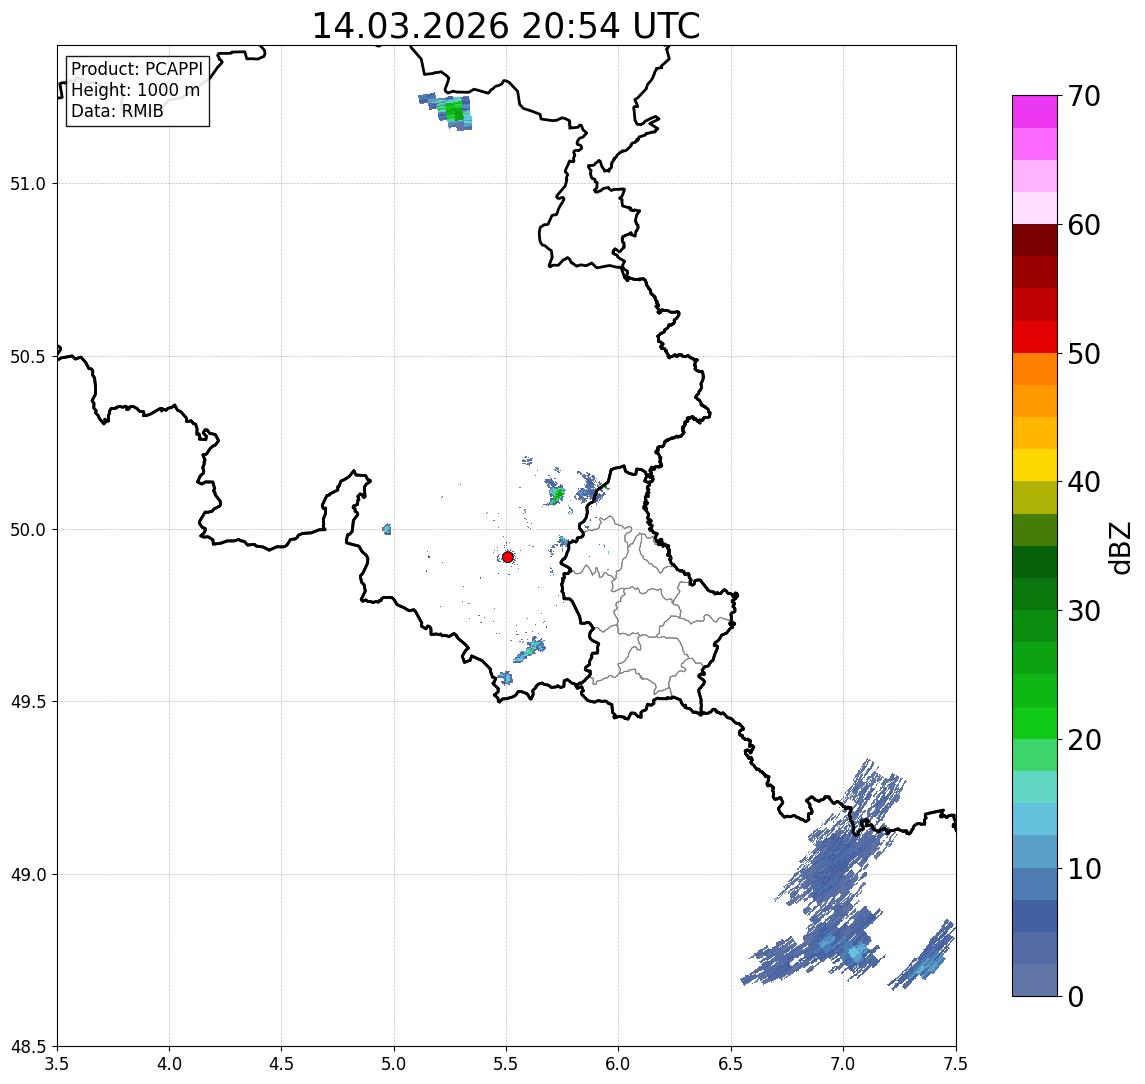Click longitude axis label 7.0
Image resolution: width=1145 pixels, height=1084 pixels.
click(x=844, y=1064)
